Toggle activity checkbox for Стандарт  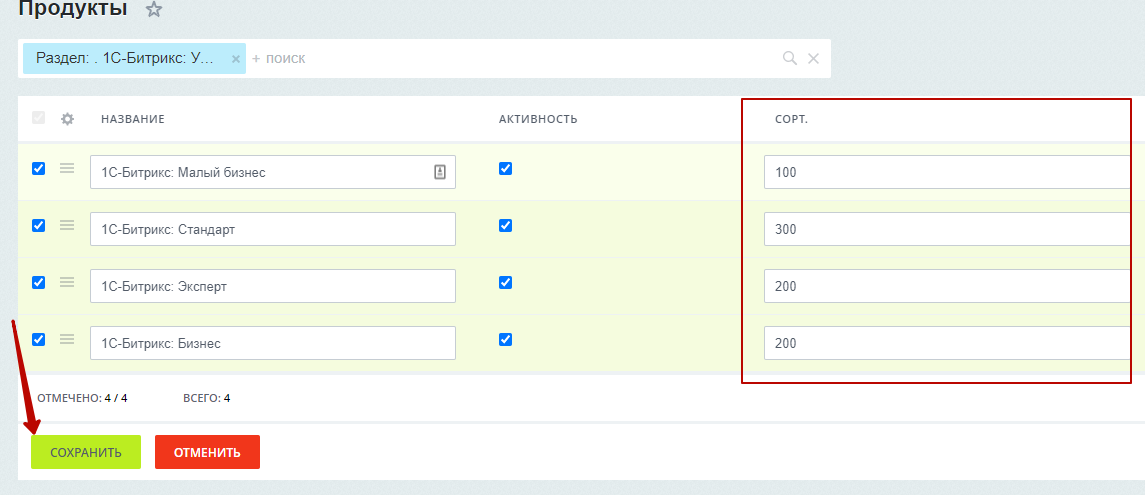click(x=505, y=226)
